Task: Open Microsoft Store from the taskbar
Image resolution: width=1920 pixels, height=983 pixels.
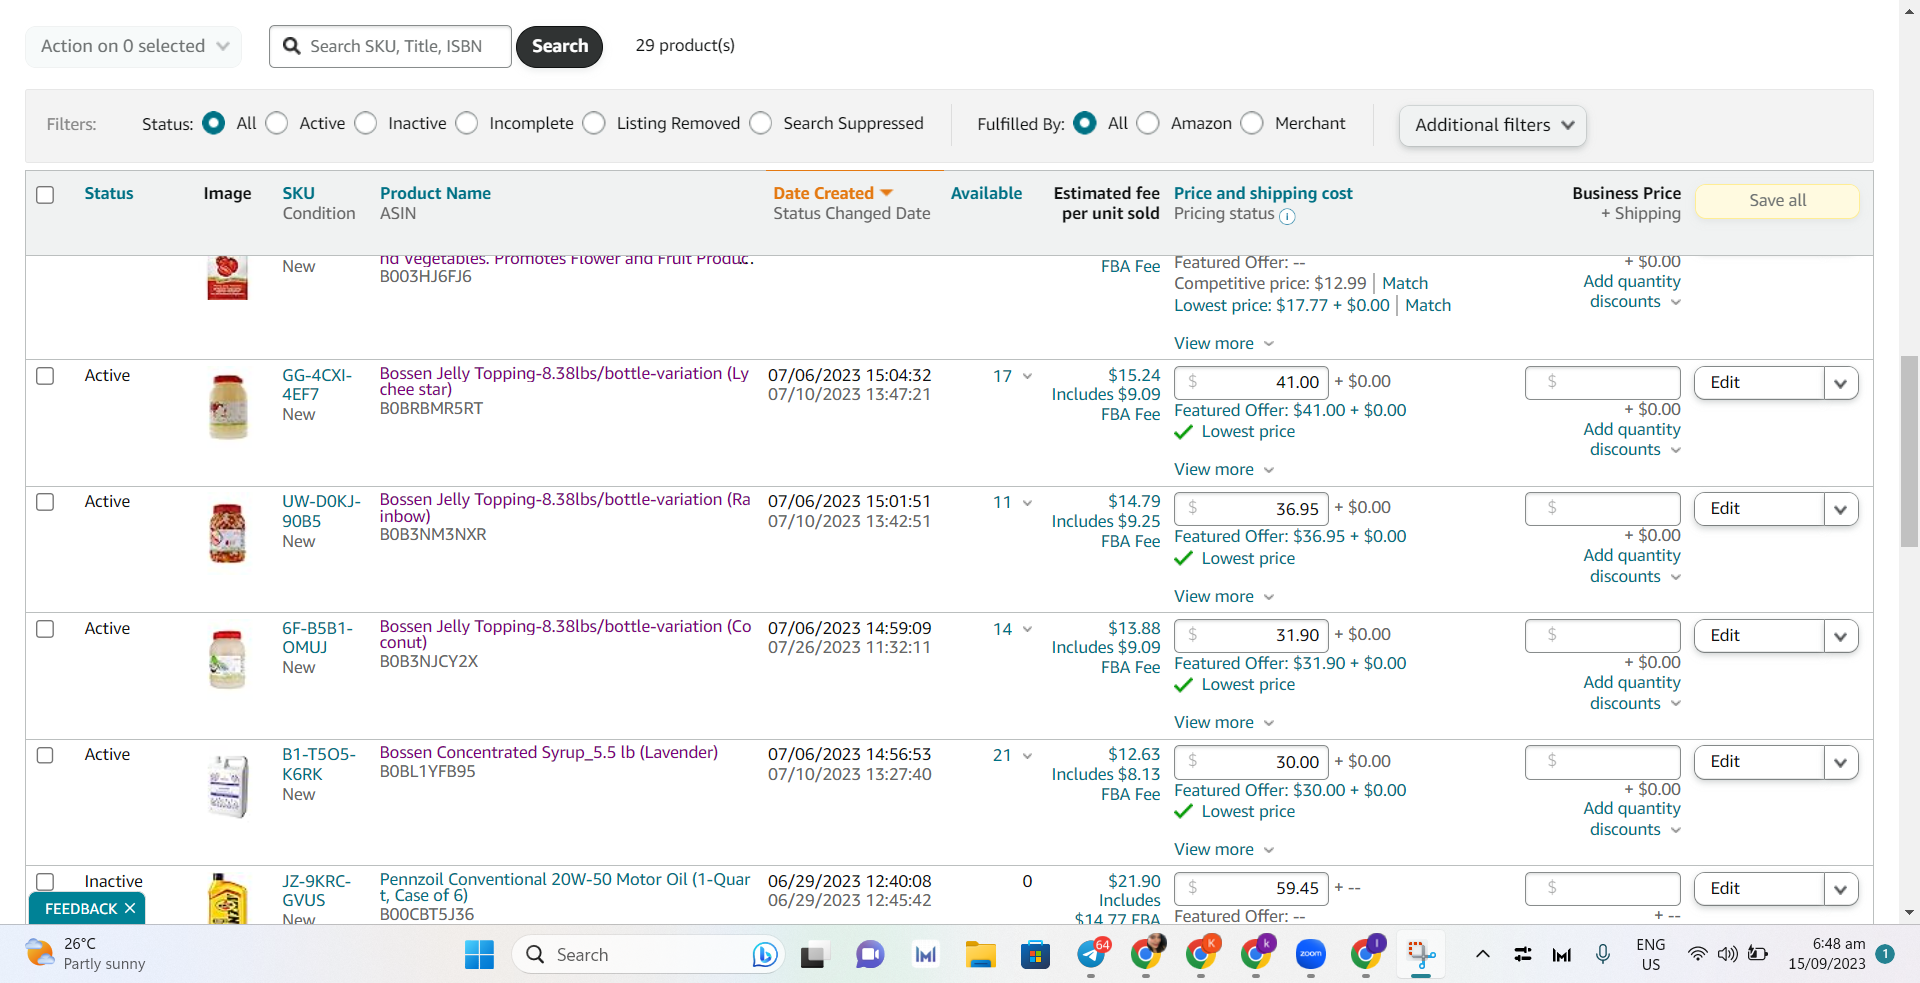Action: point(1035,955)
